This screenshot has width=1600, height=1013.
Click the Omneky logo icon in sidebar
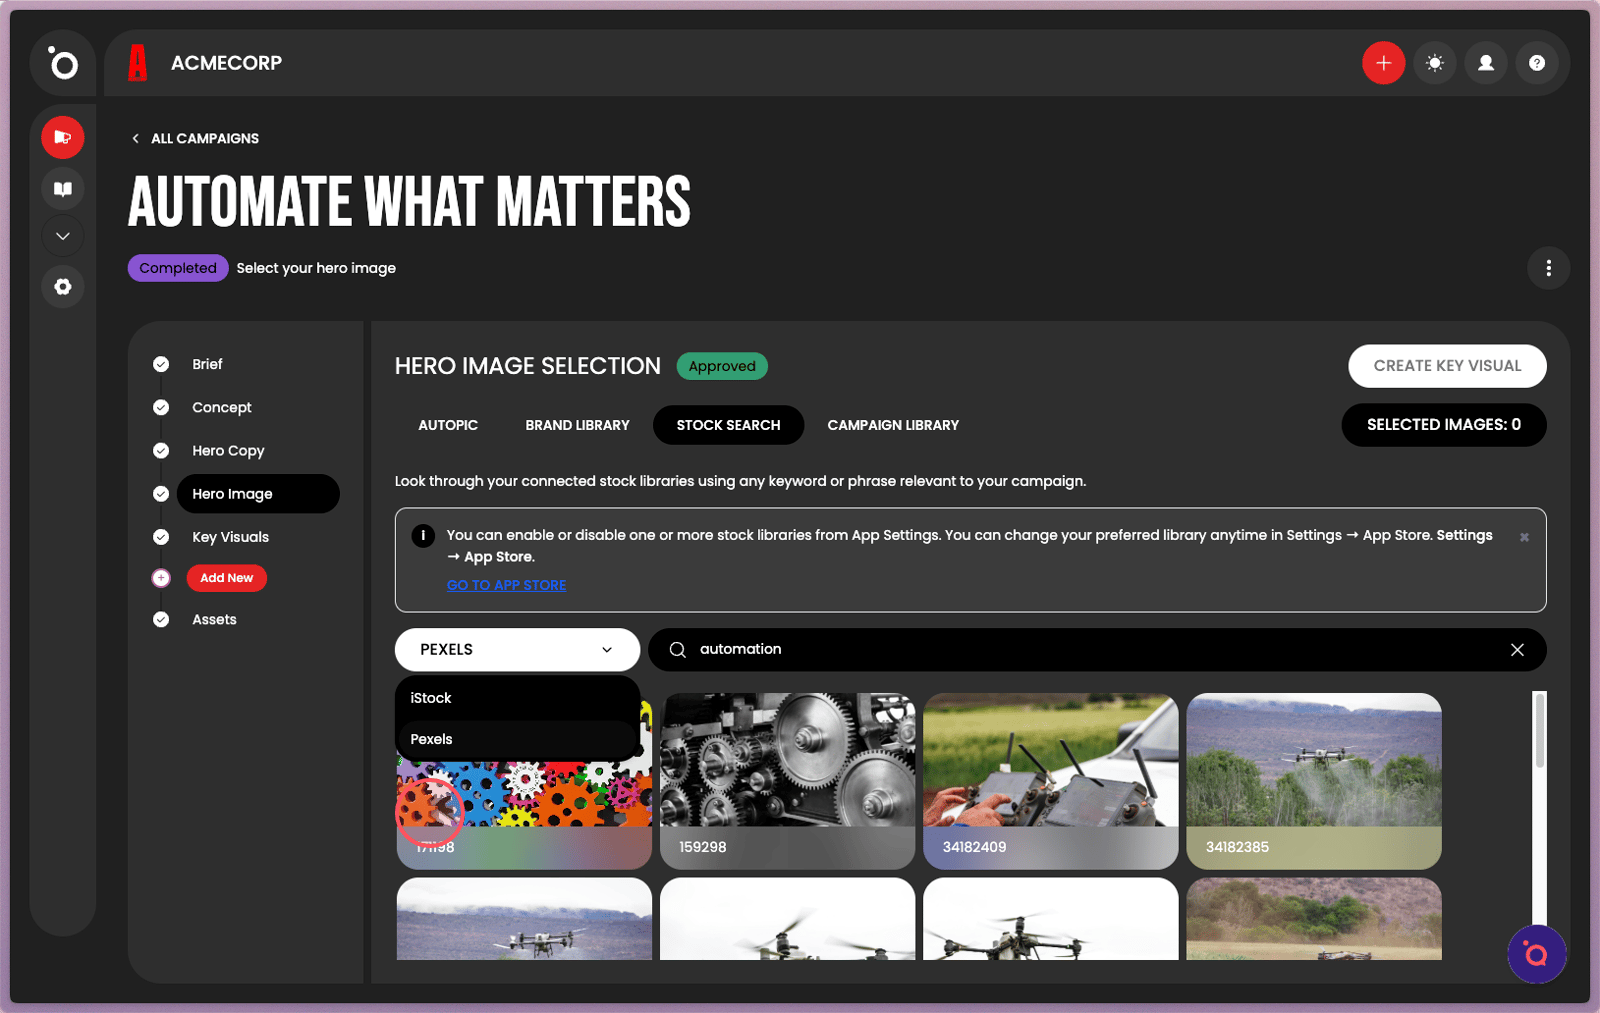coord(63,64)
